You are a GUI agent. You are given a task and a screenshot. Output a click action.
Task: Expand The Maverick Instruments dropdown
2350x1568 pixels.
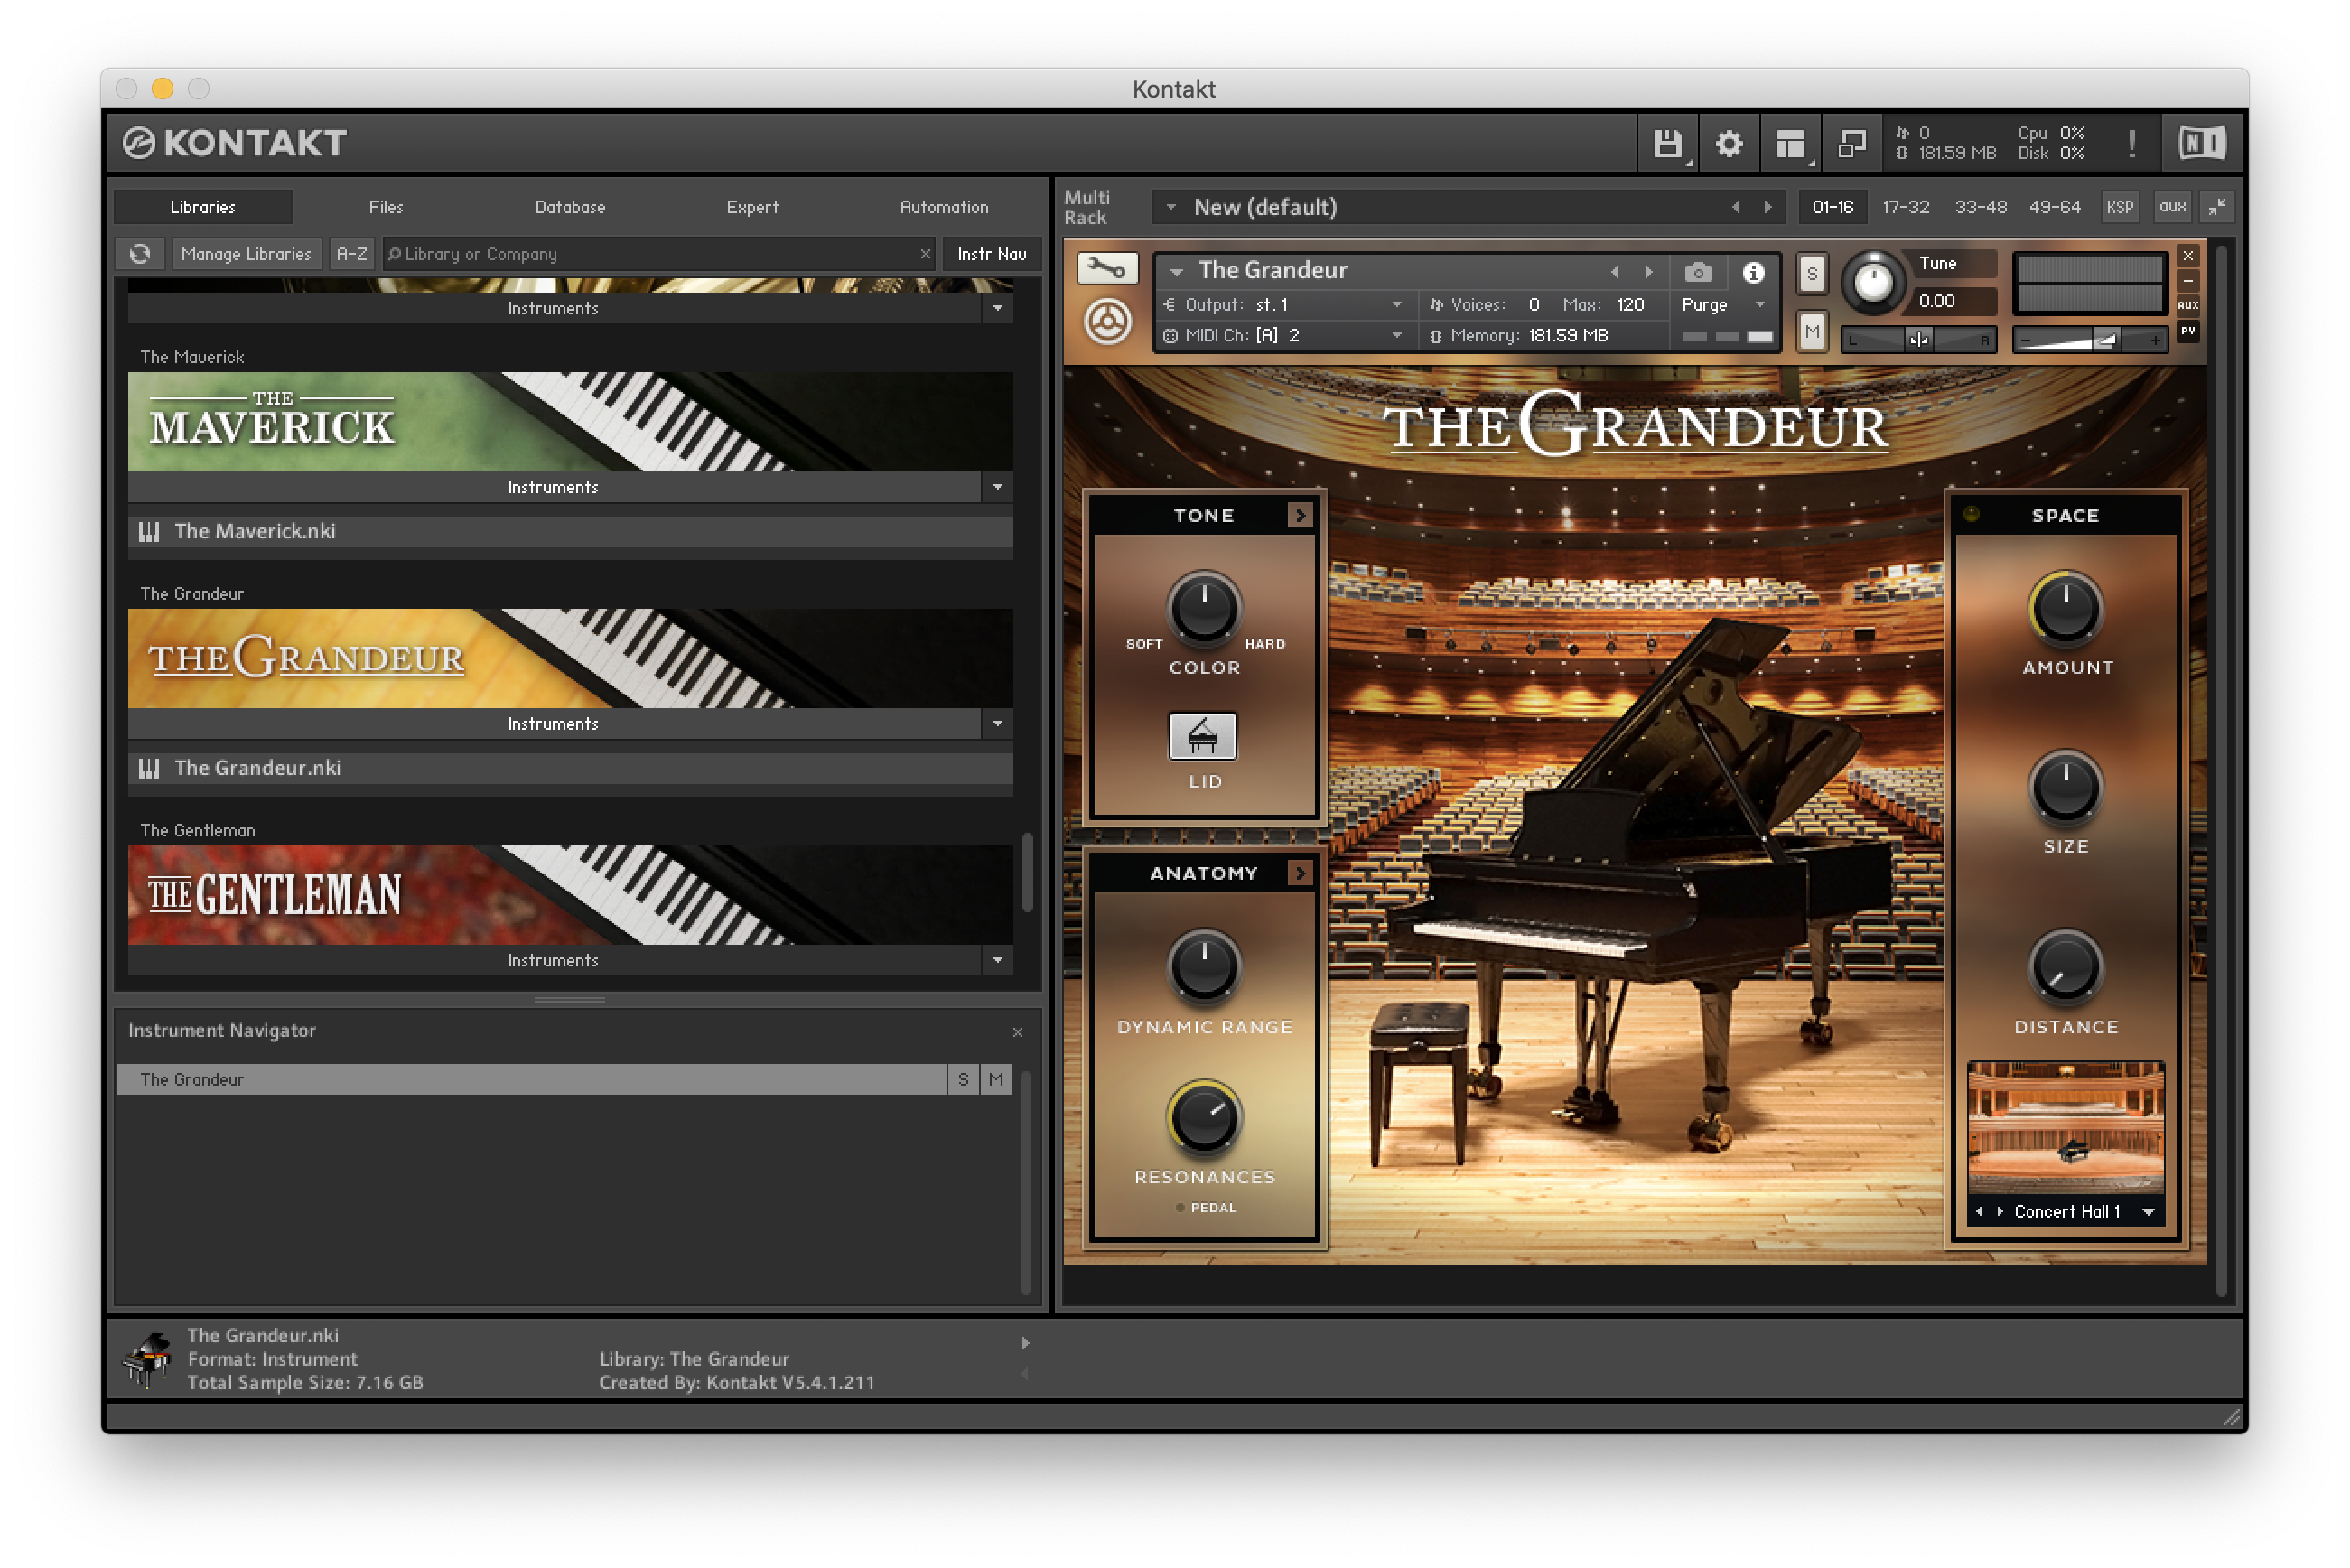[x=997, y=487]
